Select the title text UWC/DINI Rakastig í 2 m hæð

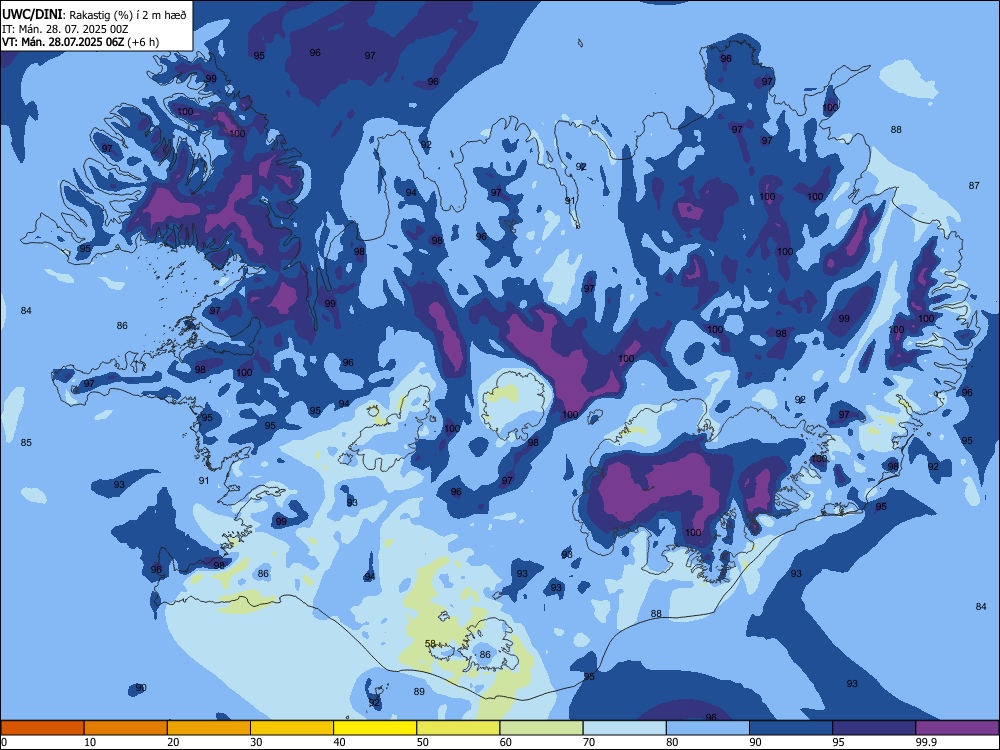point(94,15)
